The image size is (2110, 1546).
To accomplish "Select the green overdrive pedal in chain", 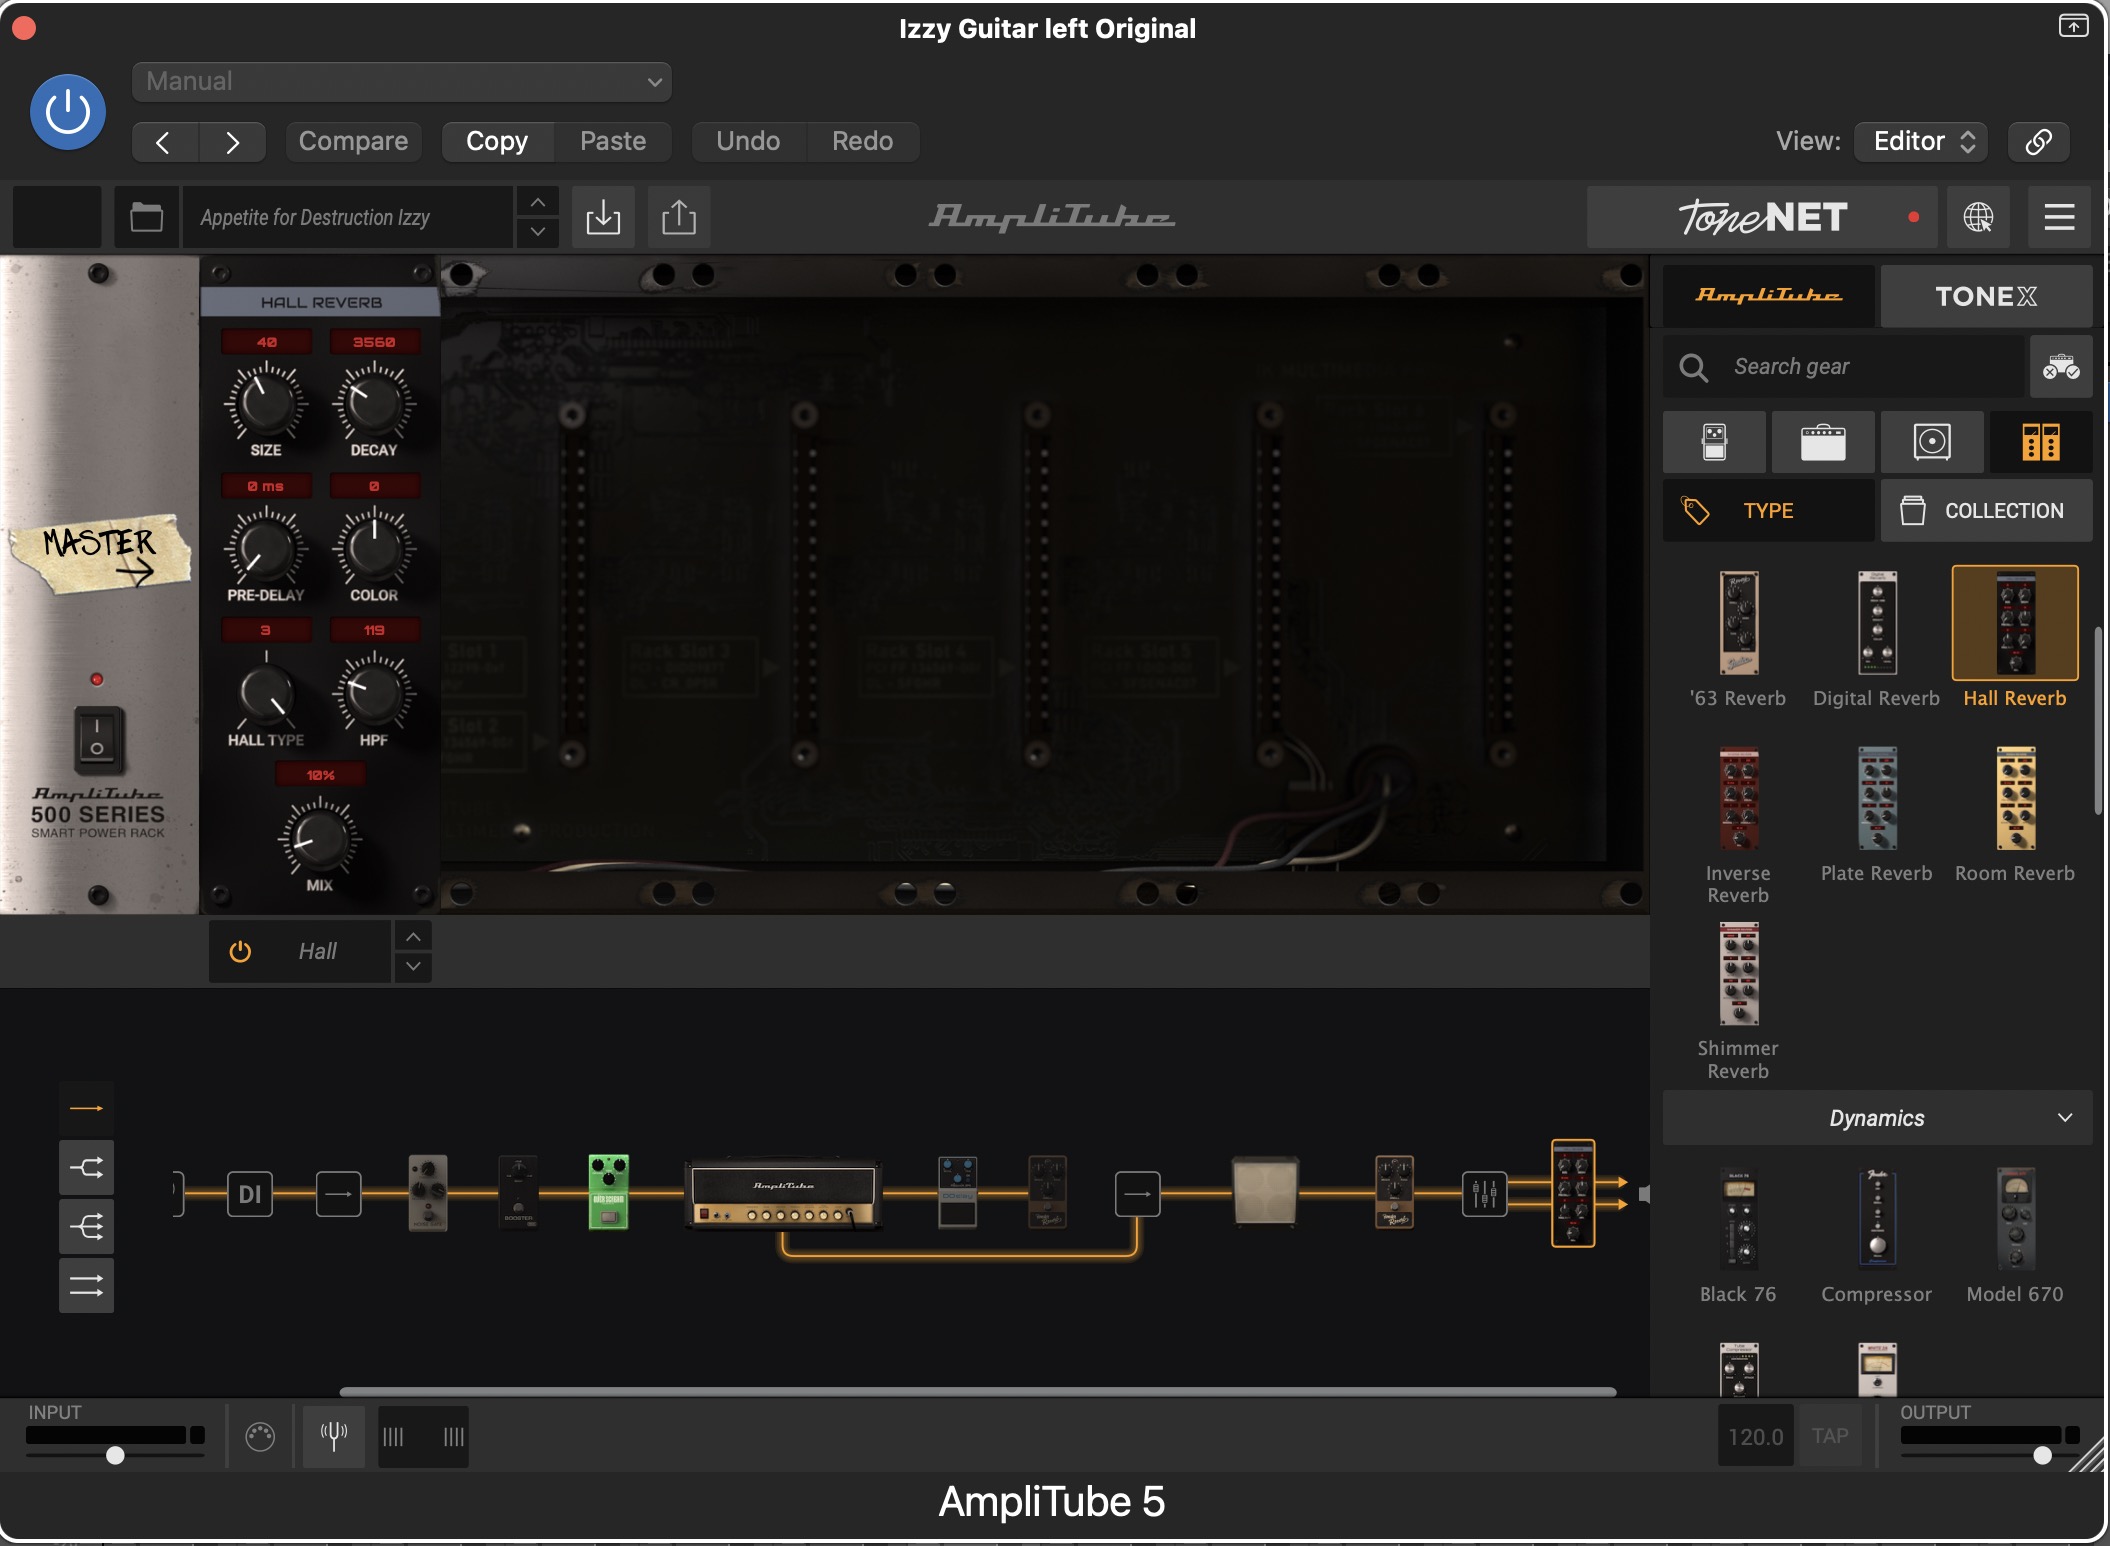I will [608, 1192].
